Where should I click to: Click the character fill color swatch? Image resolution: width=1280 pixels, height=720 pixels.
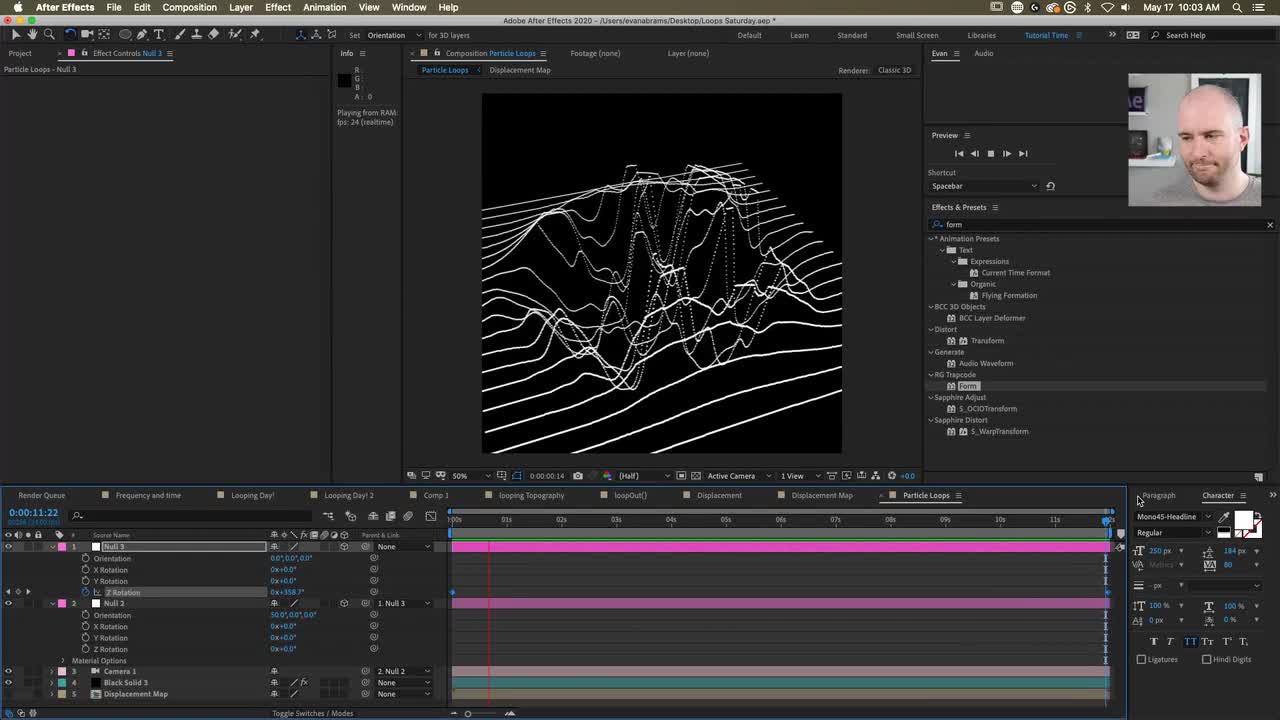pos(1243,521)
